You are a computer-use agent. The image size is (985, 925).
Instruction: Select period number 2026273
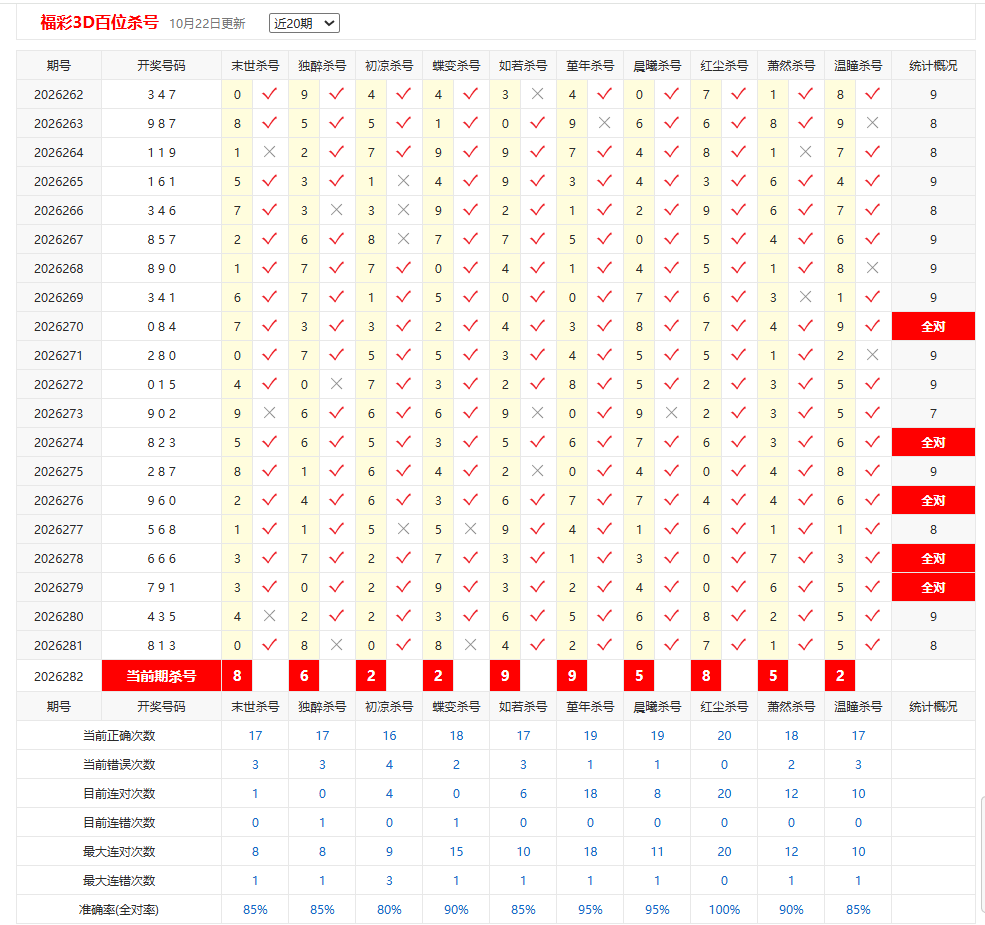(58, 413)
